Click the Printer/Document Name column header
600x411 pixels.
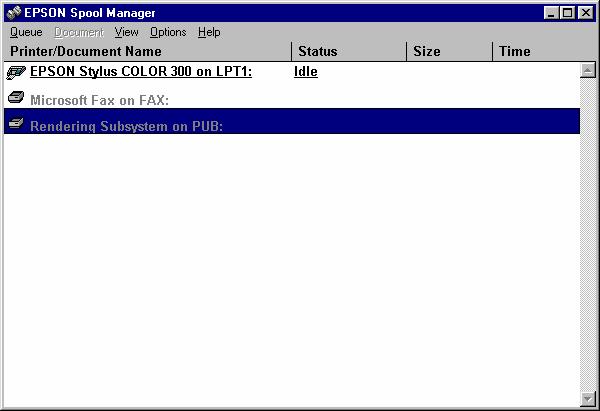[x=147, y=51]
